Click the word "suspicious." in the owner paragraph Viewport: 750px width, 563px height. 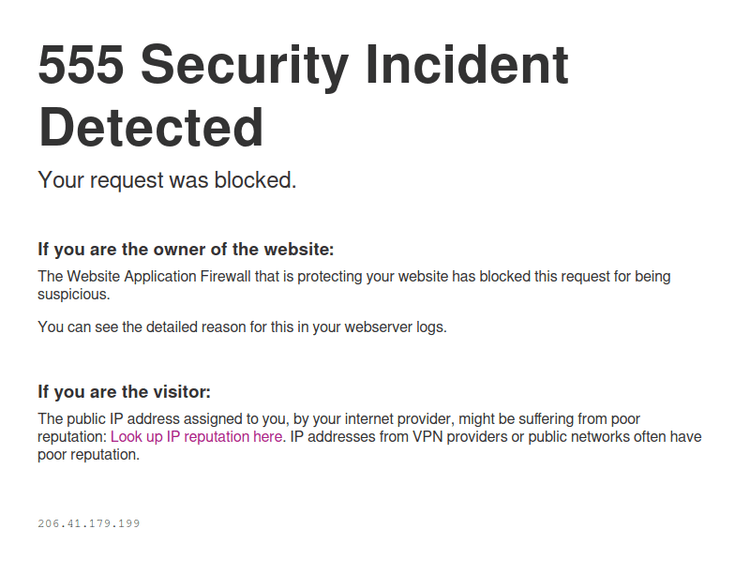pyautogui.click(x=73, y=295)
